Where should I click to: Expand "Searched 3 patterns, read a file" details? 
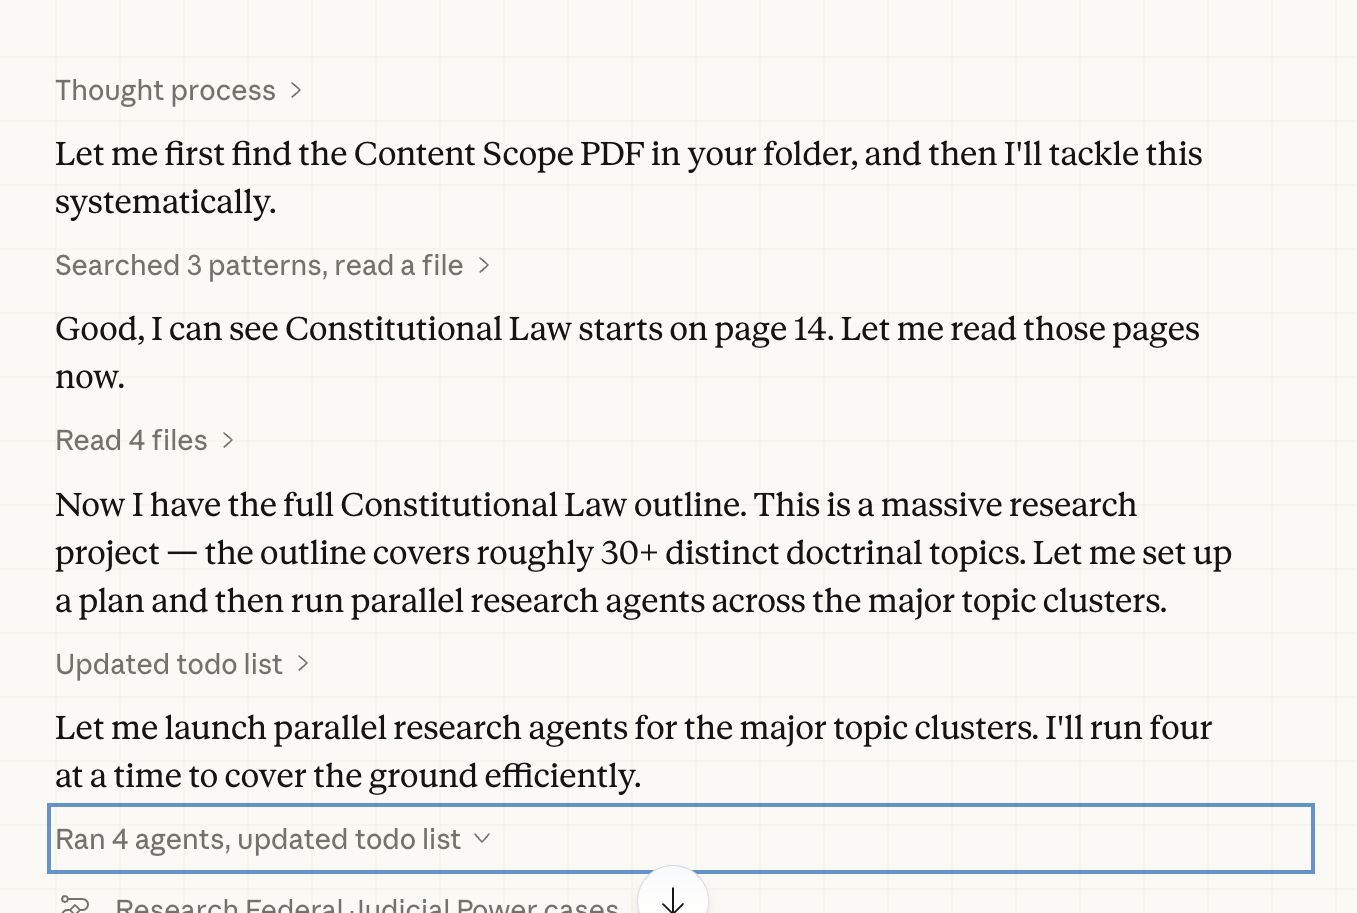click(x=259, y=266)
